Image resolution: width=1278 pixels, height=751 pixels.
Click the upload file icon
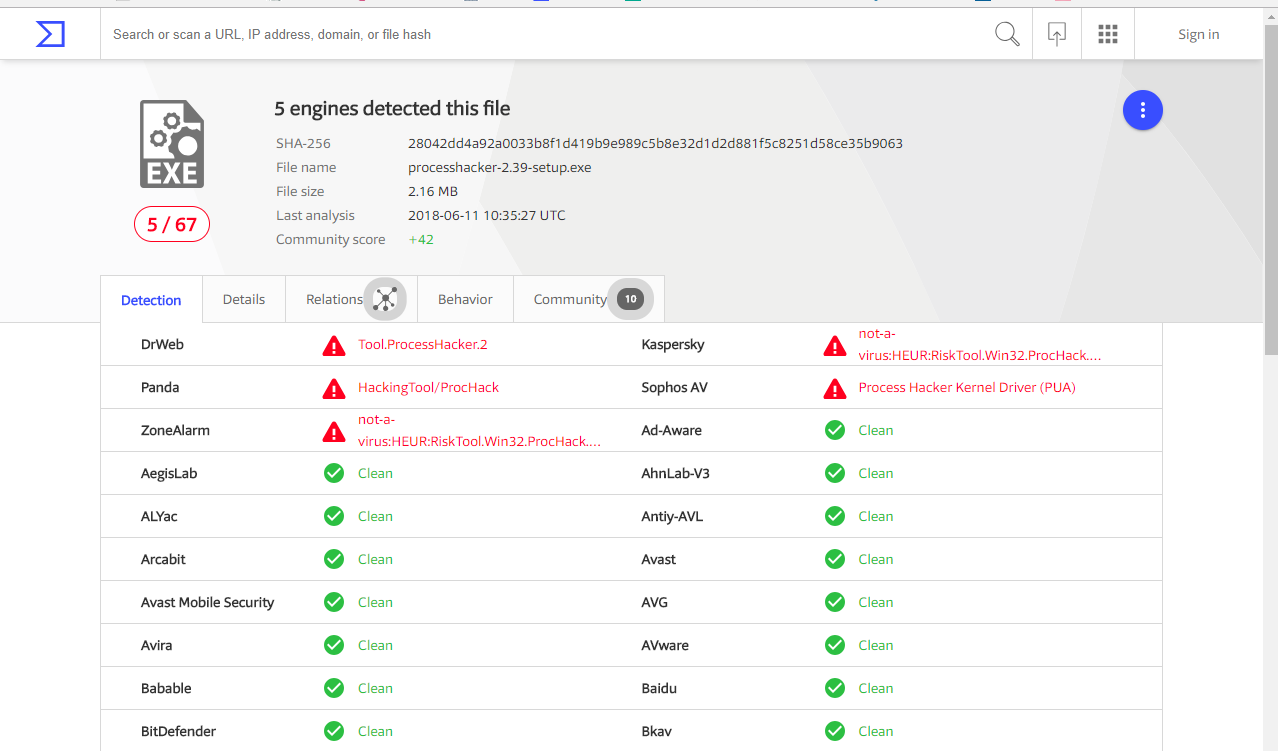[1057, 34]
